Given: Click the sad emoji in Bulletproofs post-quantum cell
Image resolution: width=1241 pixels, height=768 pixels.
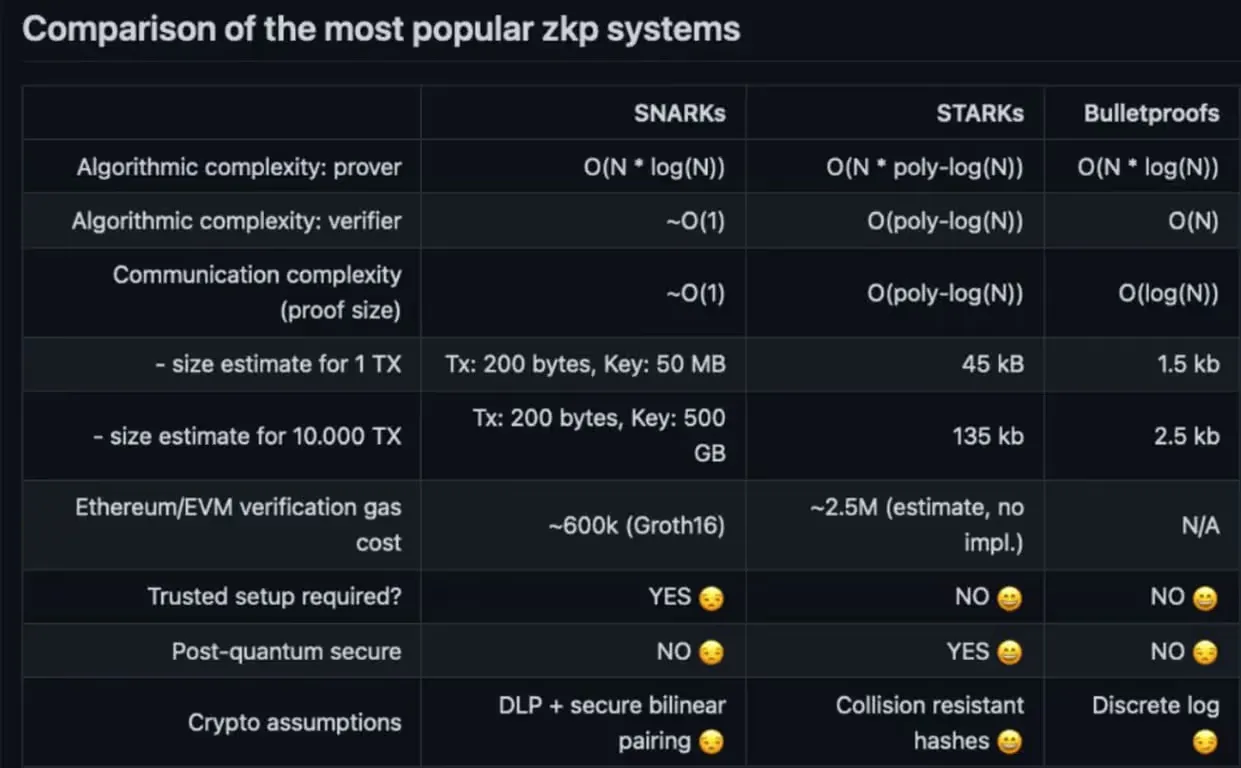Looking at the screenshot, I should (x=1205, y=652).
